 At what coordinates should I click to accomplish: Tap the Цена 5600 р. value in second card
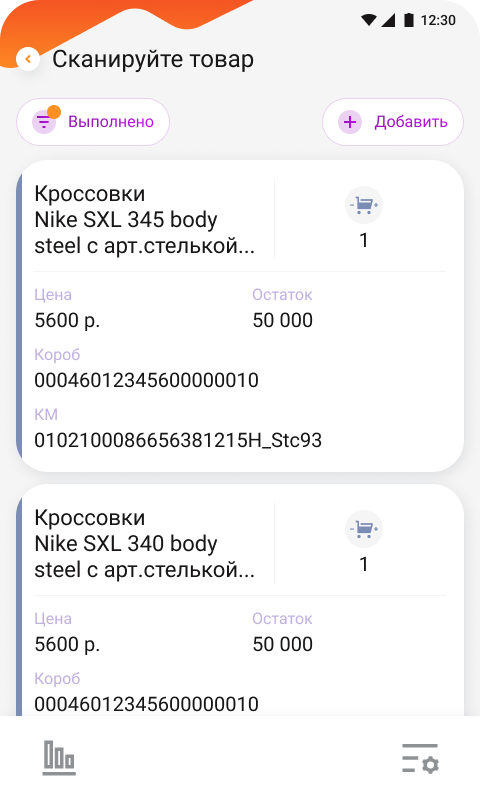[x=67, y=644]
